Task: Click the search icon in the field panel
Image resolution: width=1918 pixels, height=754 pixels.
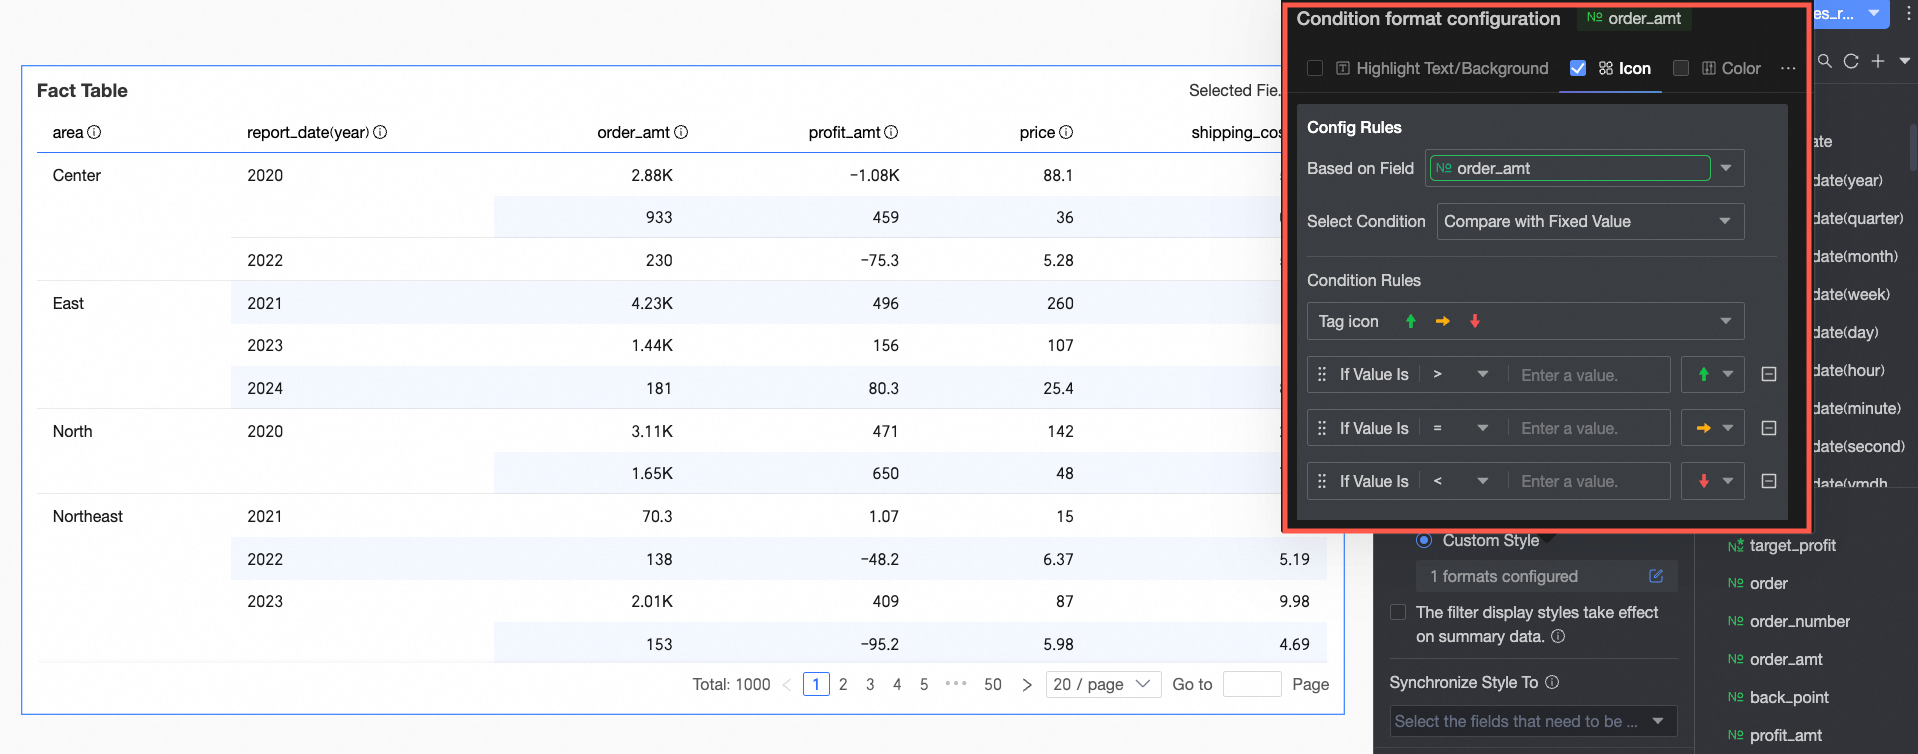Action: [x=1825, y=61]
